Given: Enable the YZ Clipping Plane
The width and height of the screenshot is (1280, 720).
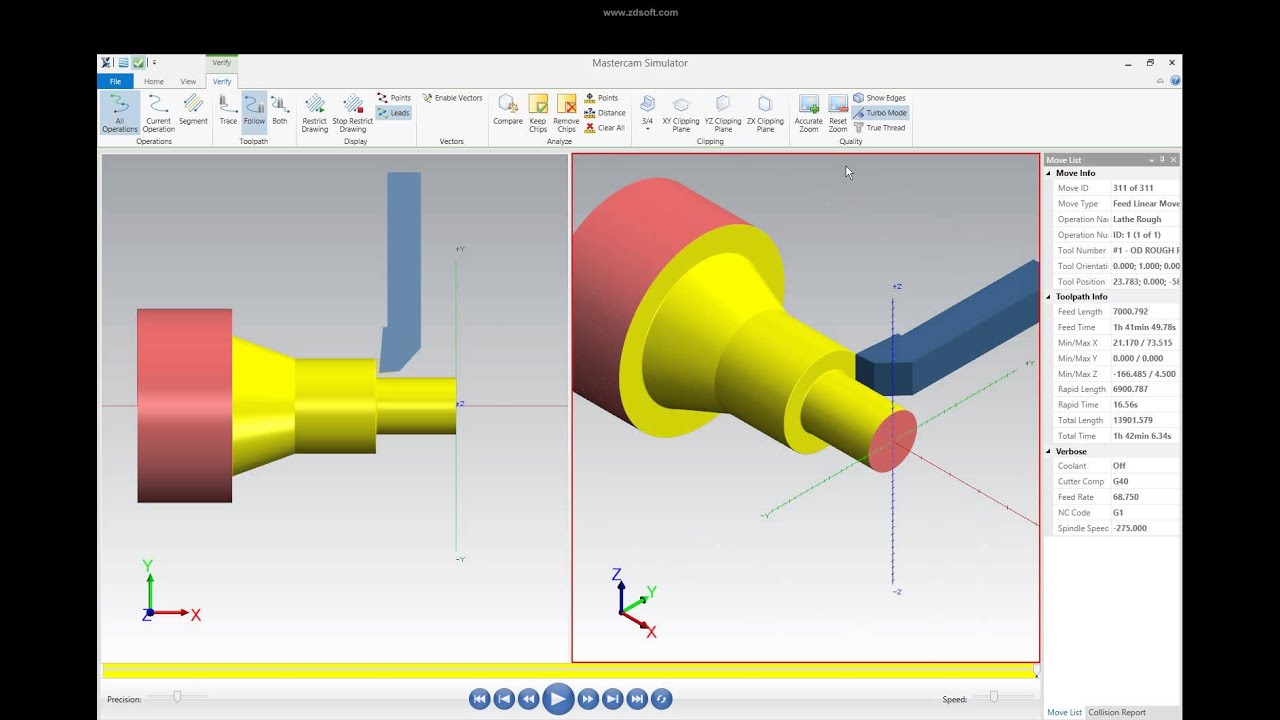Looking at the screenshot, I should [723, 113].
